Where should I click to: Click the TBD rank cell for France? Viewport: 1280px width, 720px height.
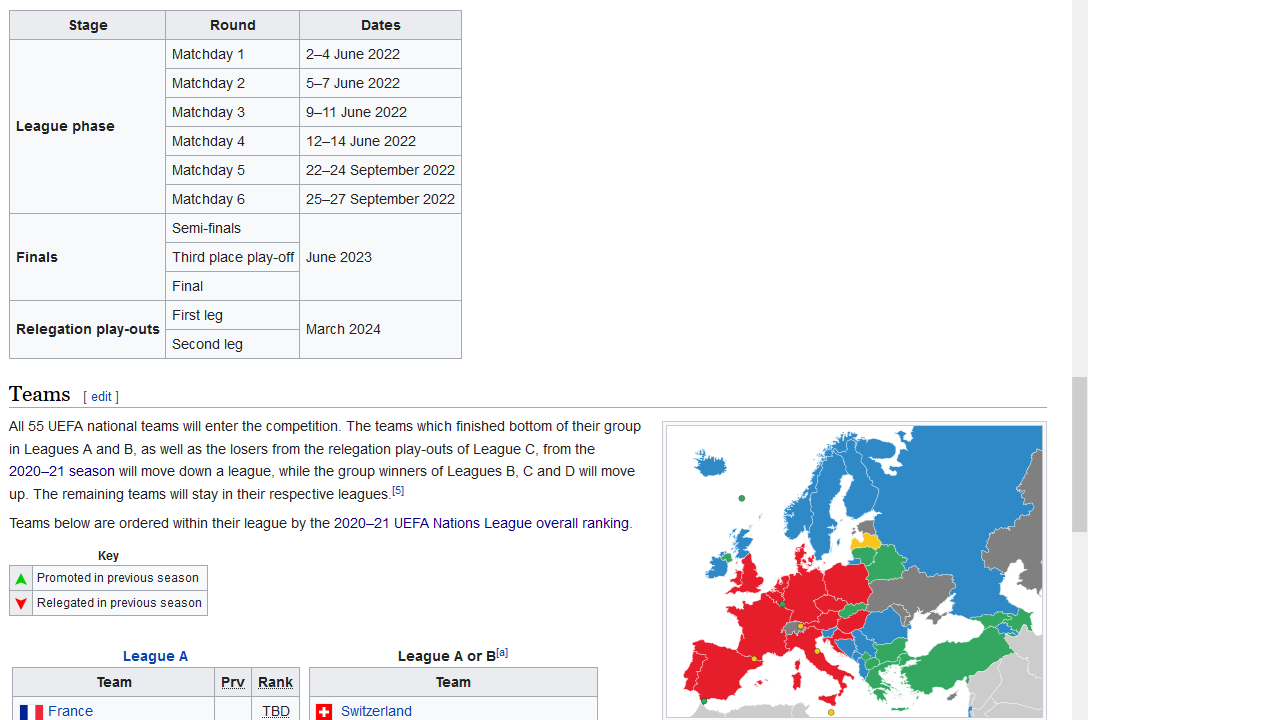(276, 711)
